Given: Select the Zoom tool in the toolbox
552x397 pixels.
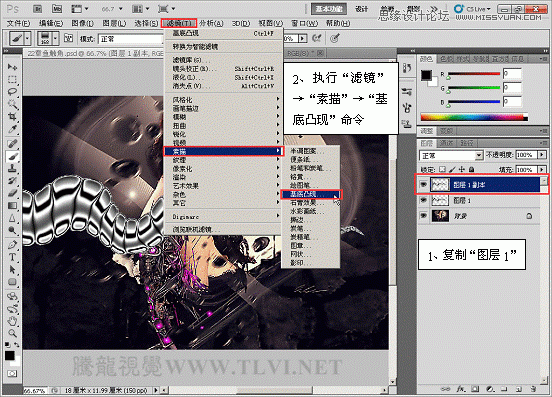Looking at the screenshot, I should [12, 333].
